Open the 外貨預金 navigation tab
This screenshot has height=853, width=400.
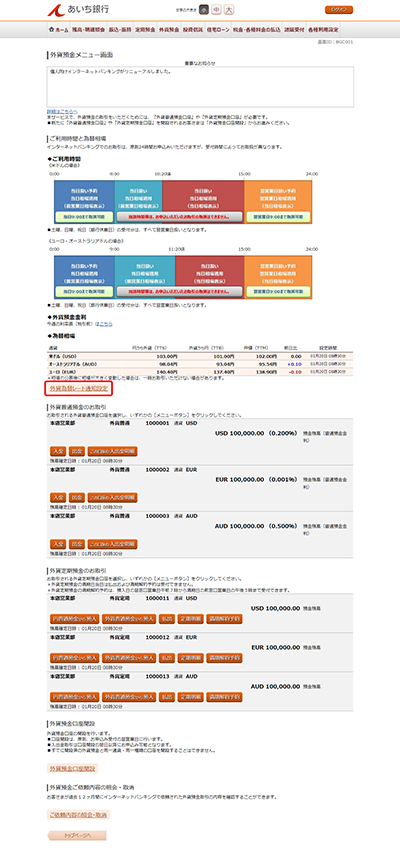click(169, 29)
